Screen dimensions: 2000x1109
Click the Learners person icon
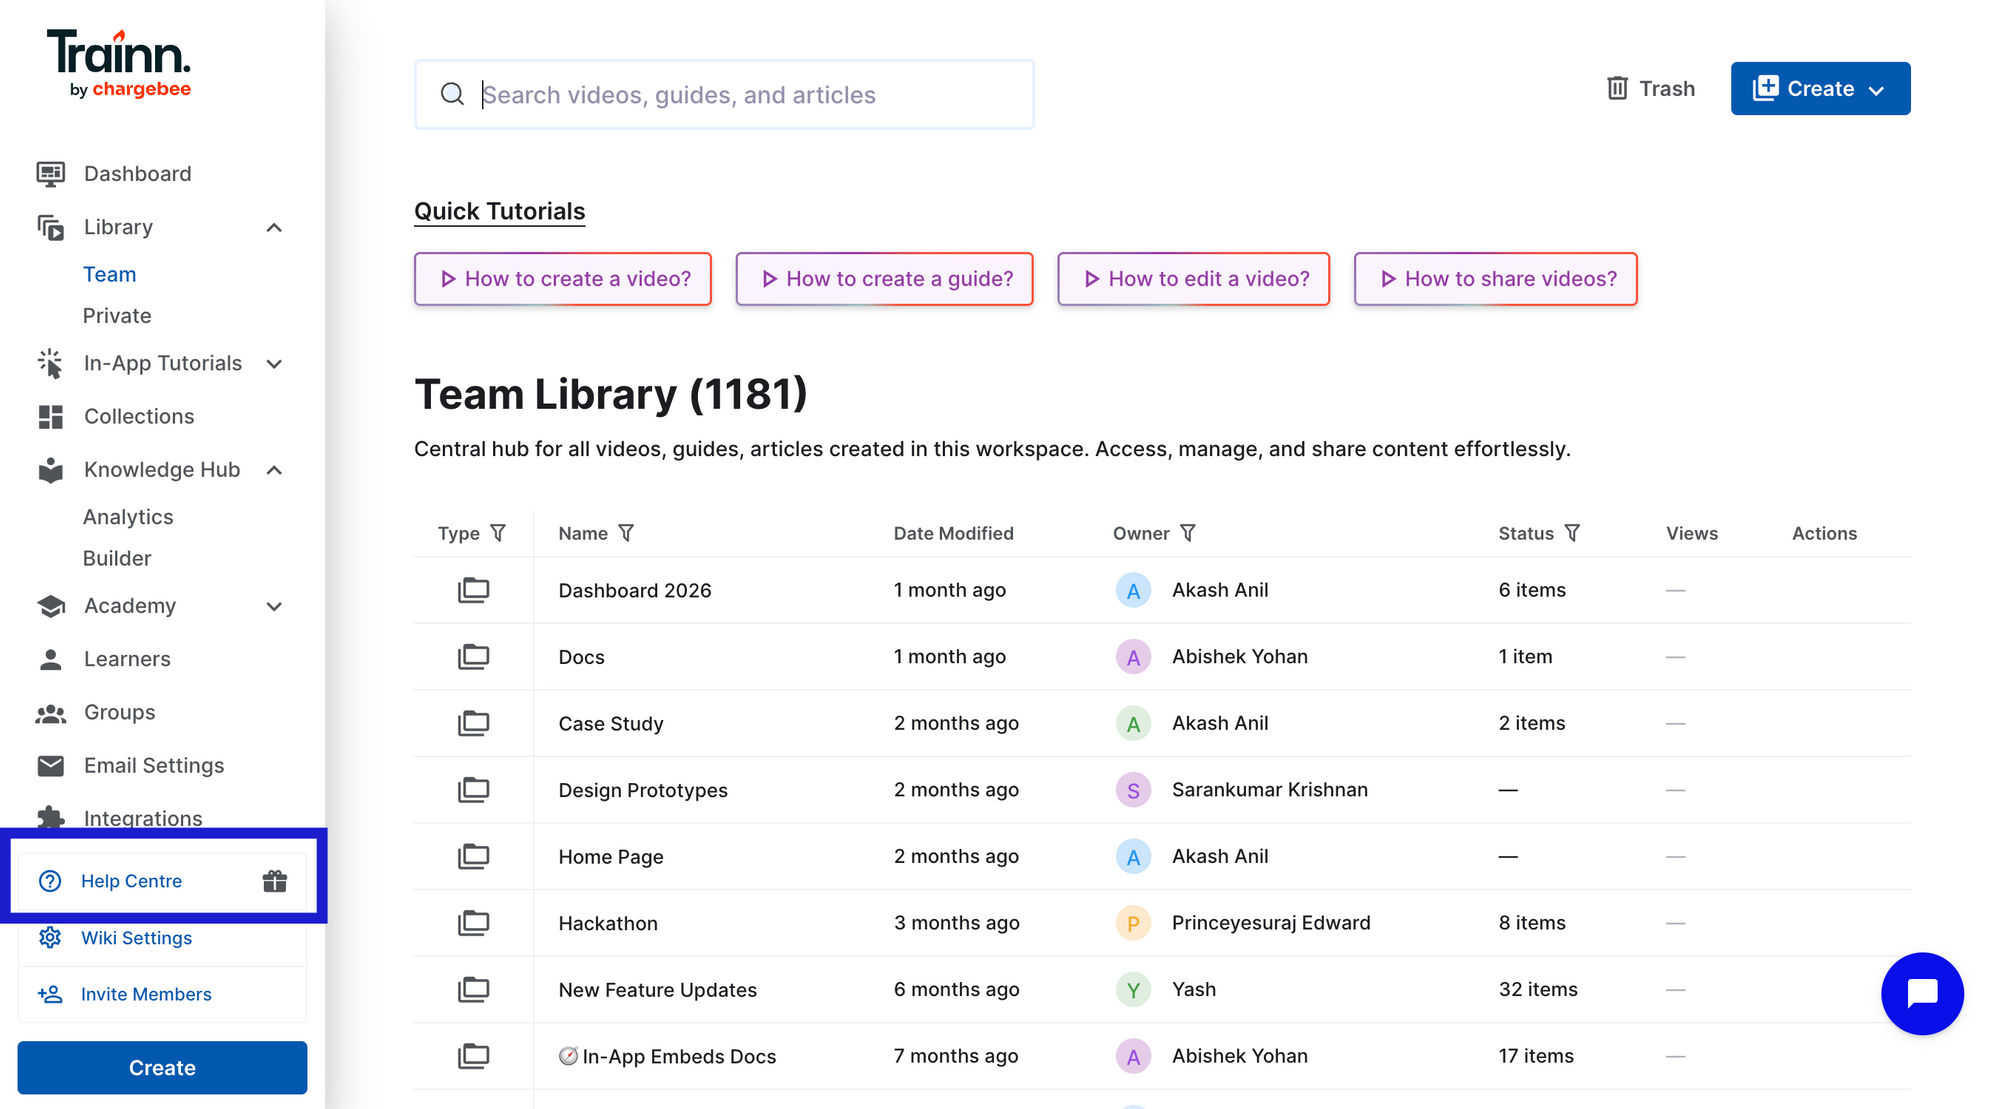click(x=51, y=659)
